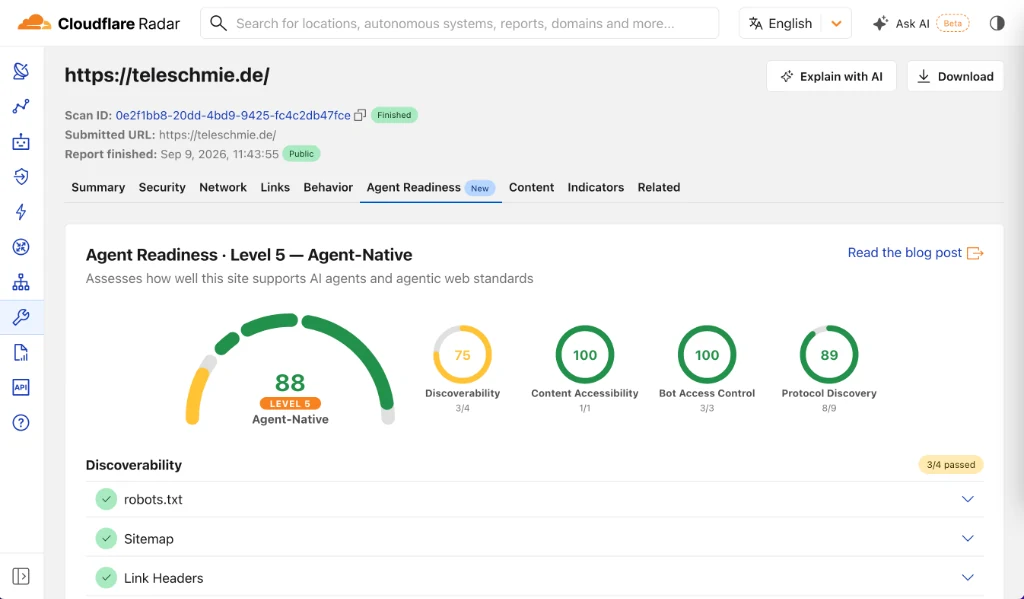Viewport: 1024px width, 599px height.
Task: Click the Ask AI sparkle icon
Action: (880, 24)
